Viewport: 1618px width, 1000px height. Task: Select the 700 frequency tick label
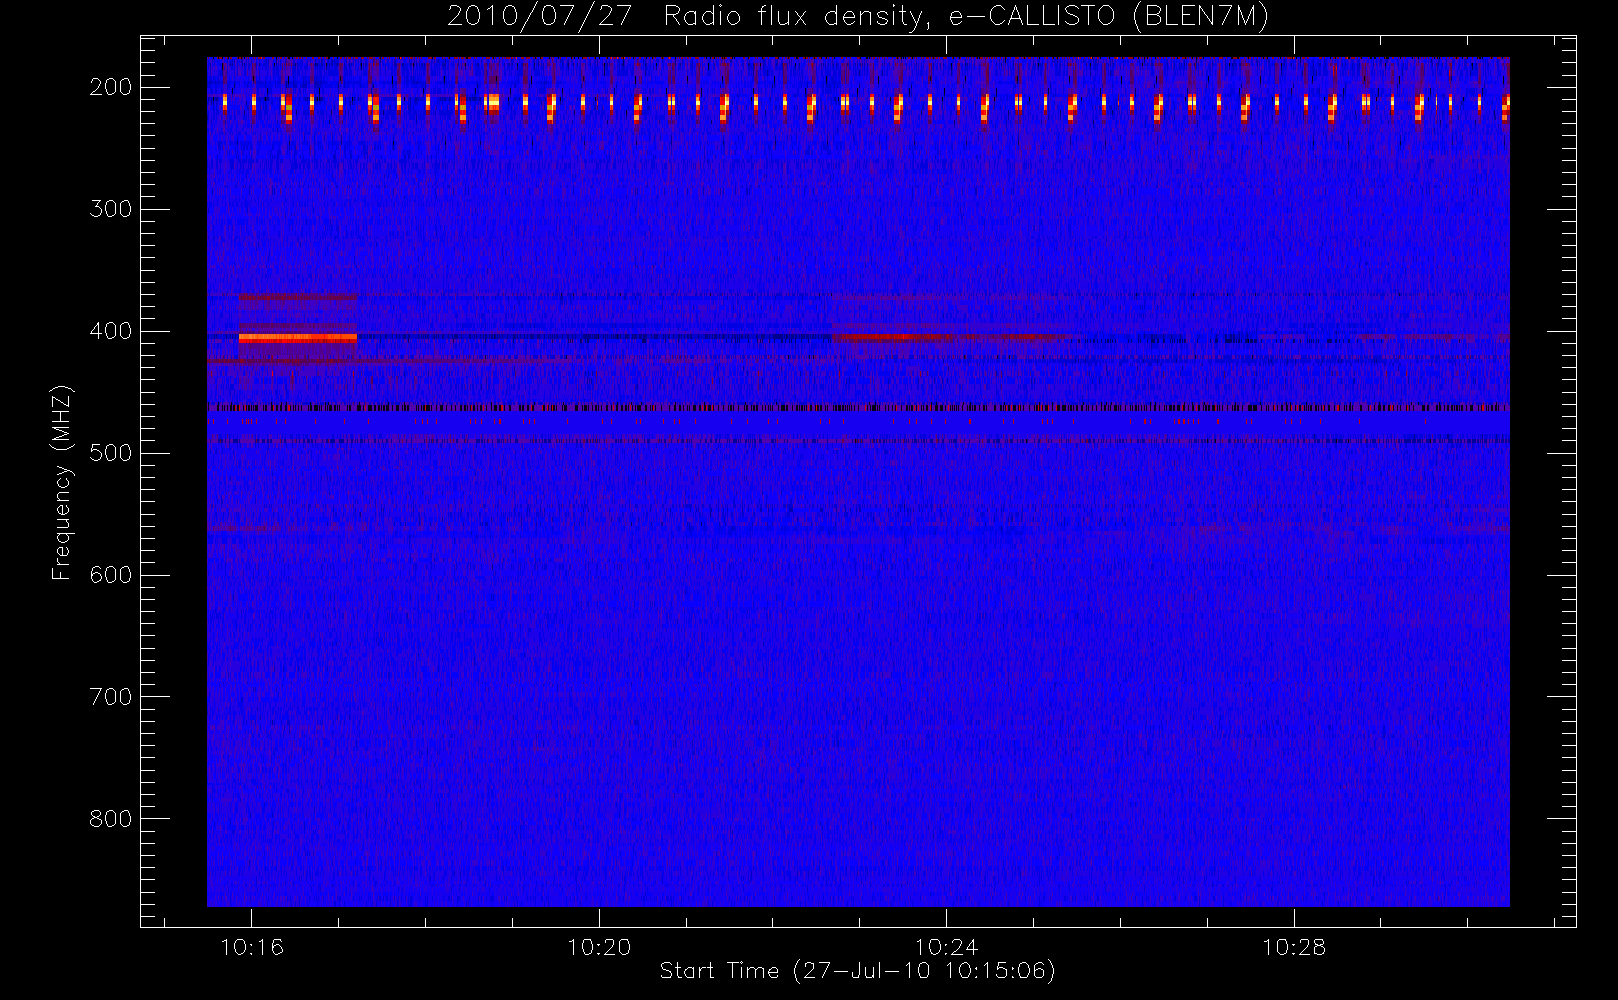point(111,697)
